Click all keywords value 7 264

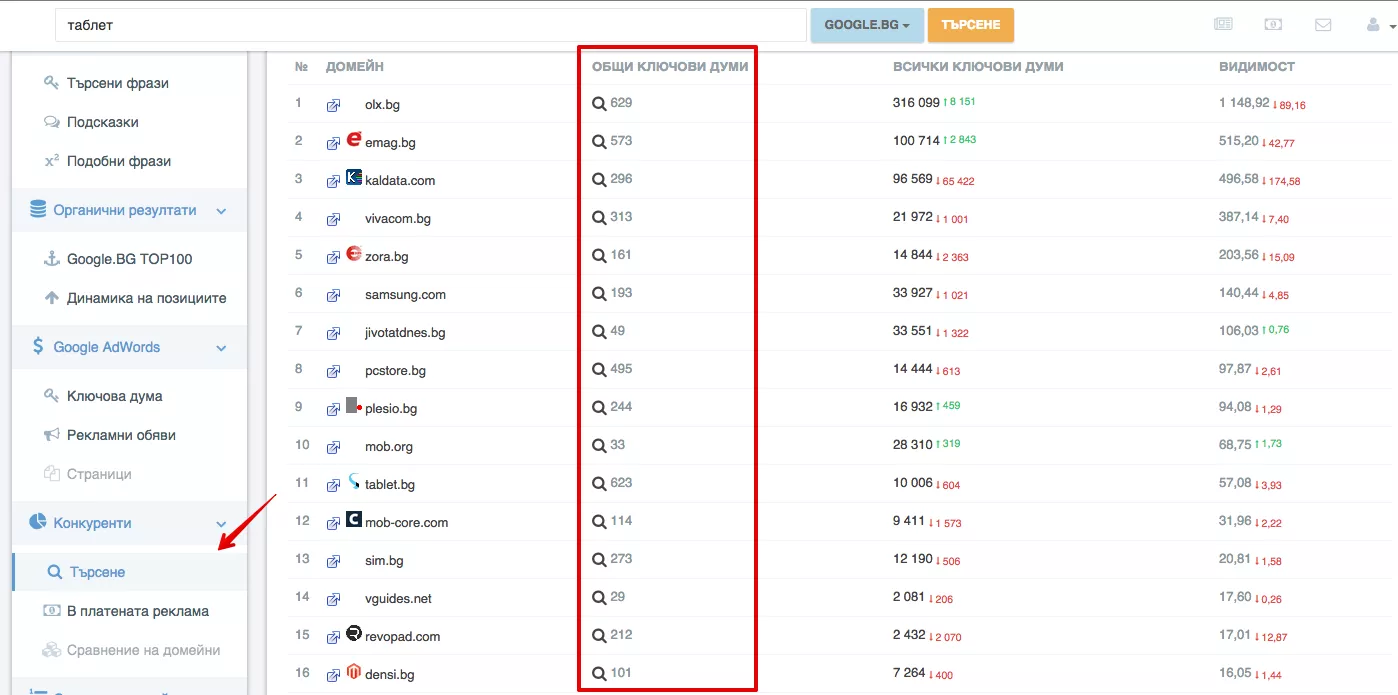point(909,673)
